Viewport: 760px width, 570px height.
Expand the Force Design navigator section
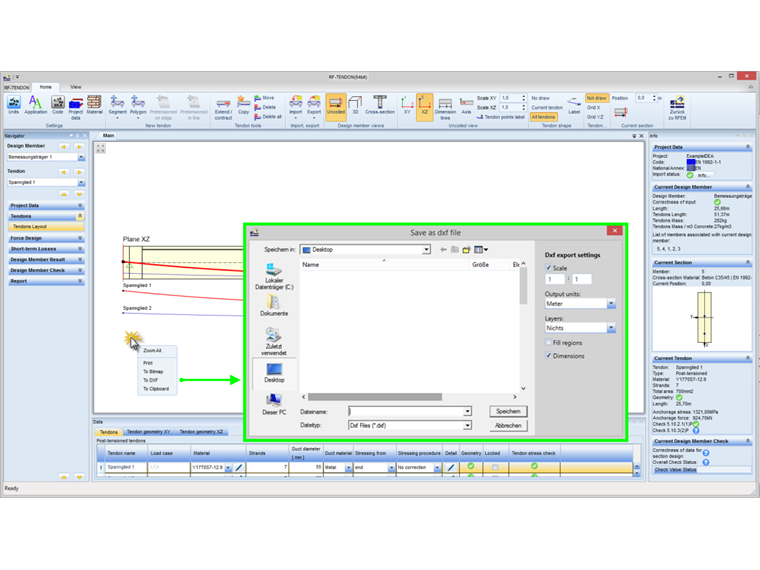point(46,238)
